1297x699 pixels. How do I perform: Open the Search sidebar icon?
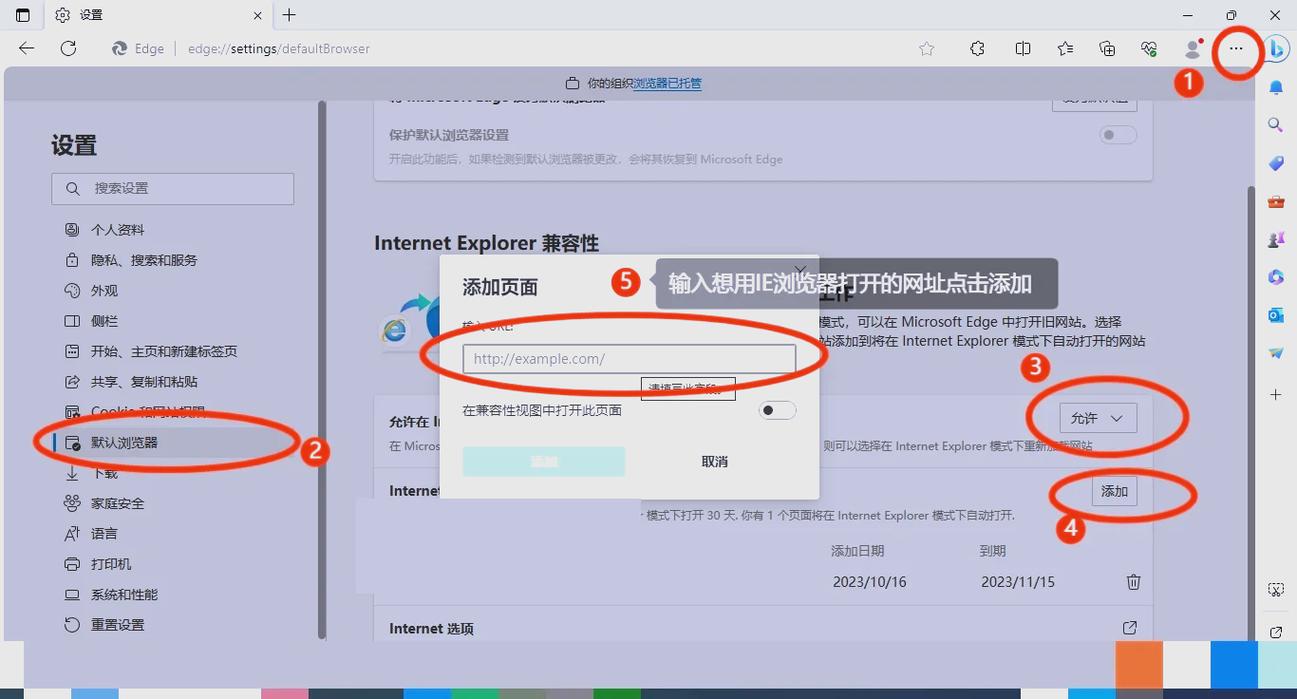coord(1275,124)
